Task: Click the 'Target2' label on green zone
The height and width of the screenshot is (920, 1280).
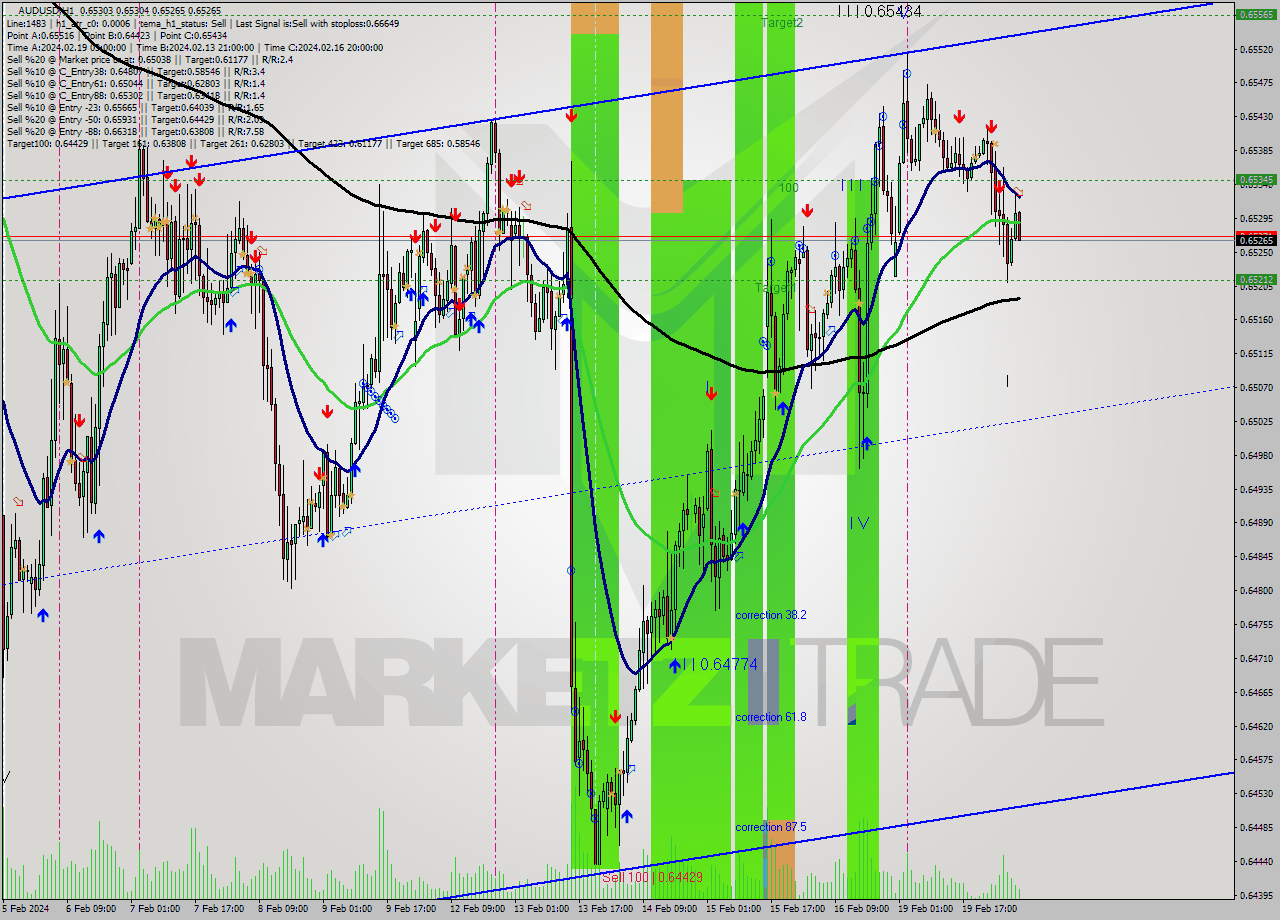Action: (781, 22)
